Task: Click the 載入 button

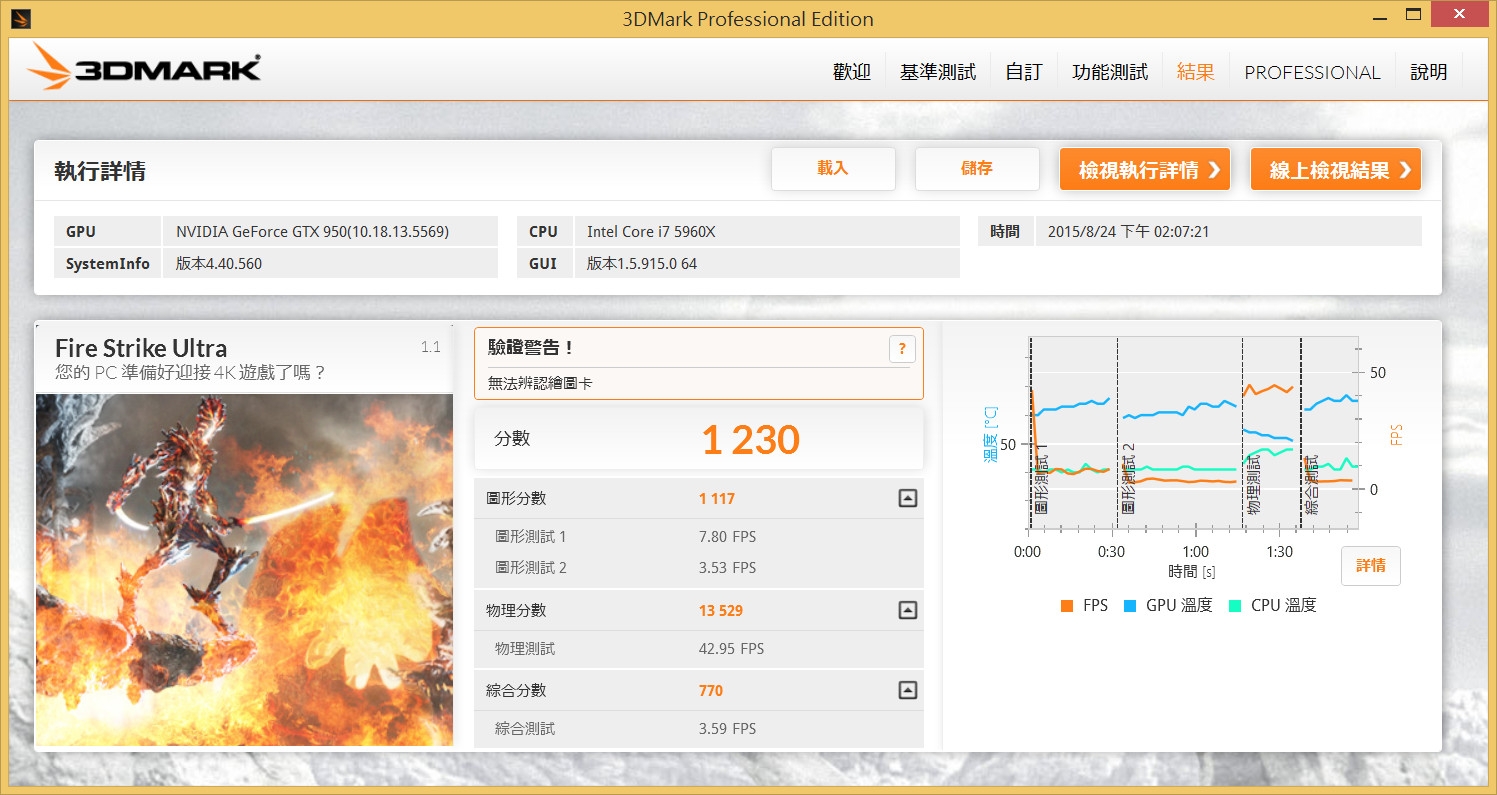Action: pyautogui.click(x=833, y=169)
